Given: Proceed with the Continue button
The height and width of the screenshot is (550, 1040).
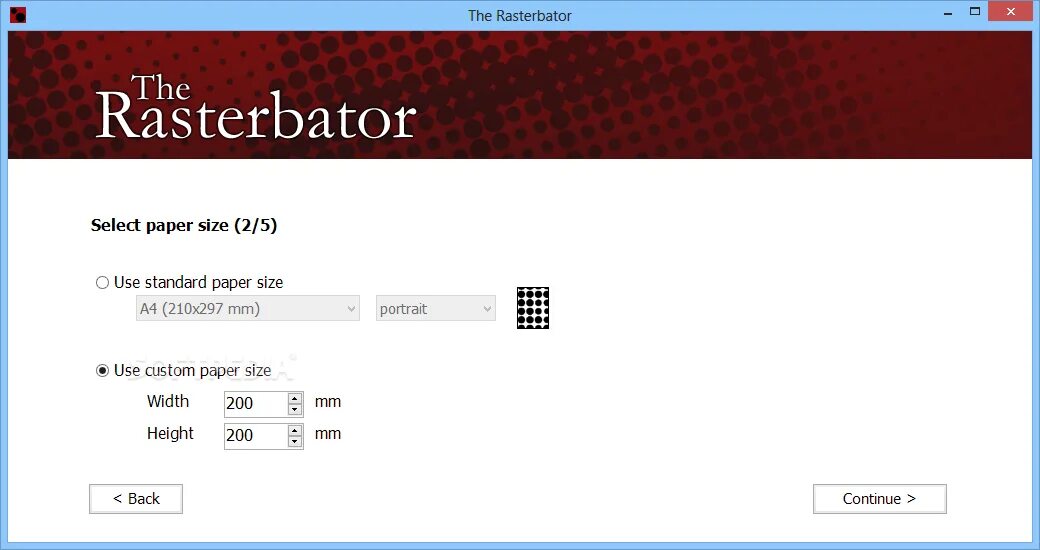Looking at the screenshot, I should coord(879,499).
